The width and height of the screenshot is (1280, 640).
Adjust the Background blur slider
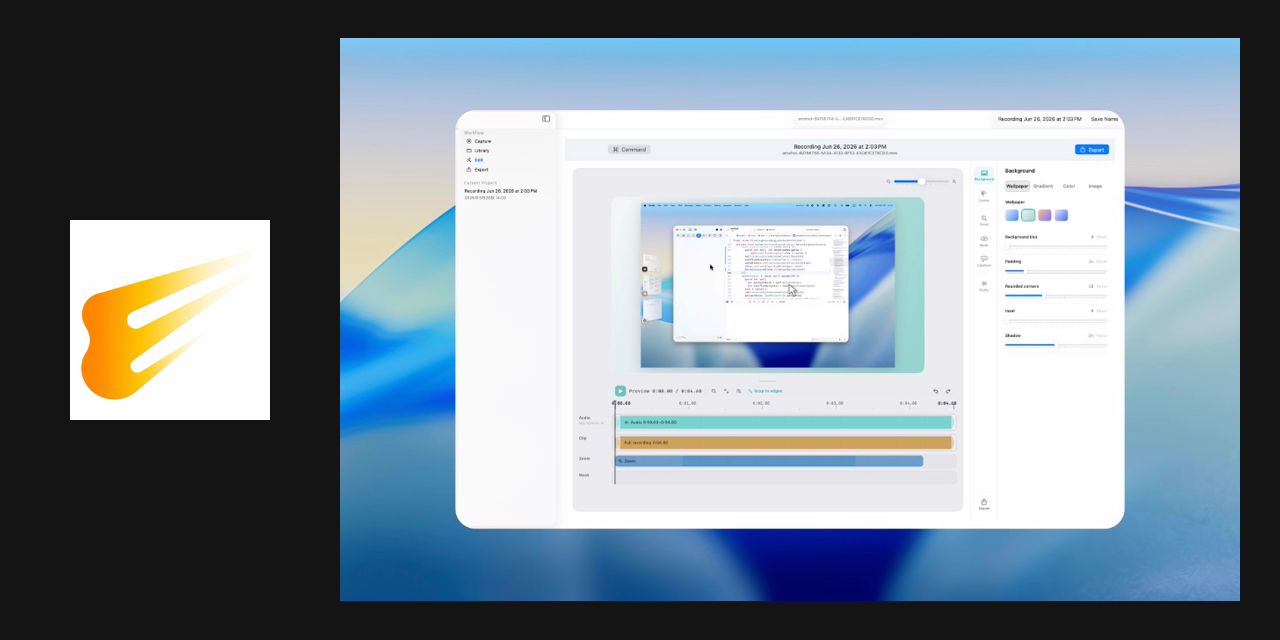click(1056, 246)
